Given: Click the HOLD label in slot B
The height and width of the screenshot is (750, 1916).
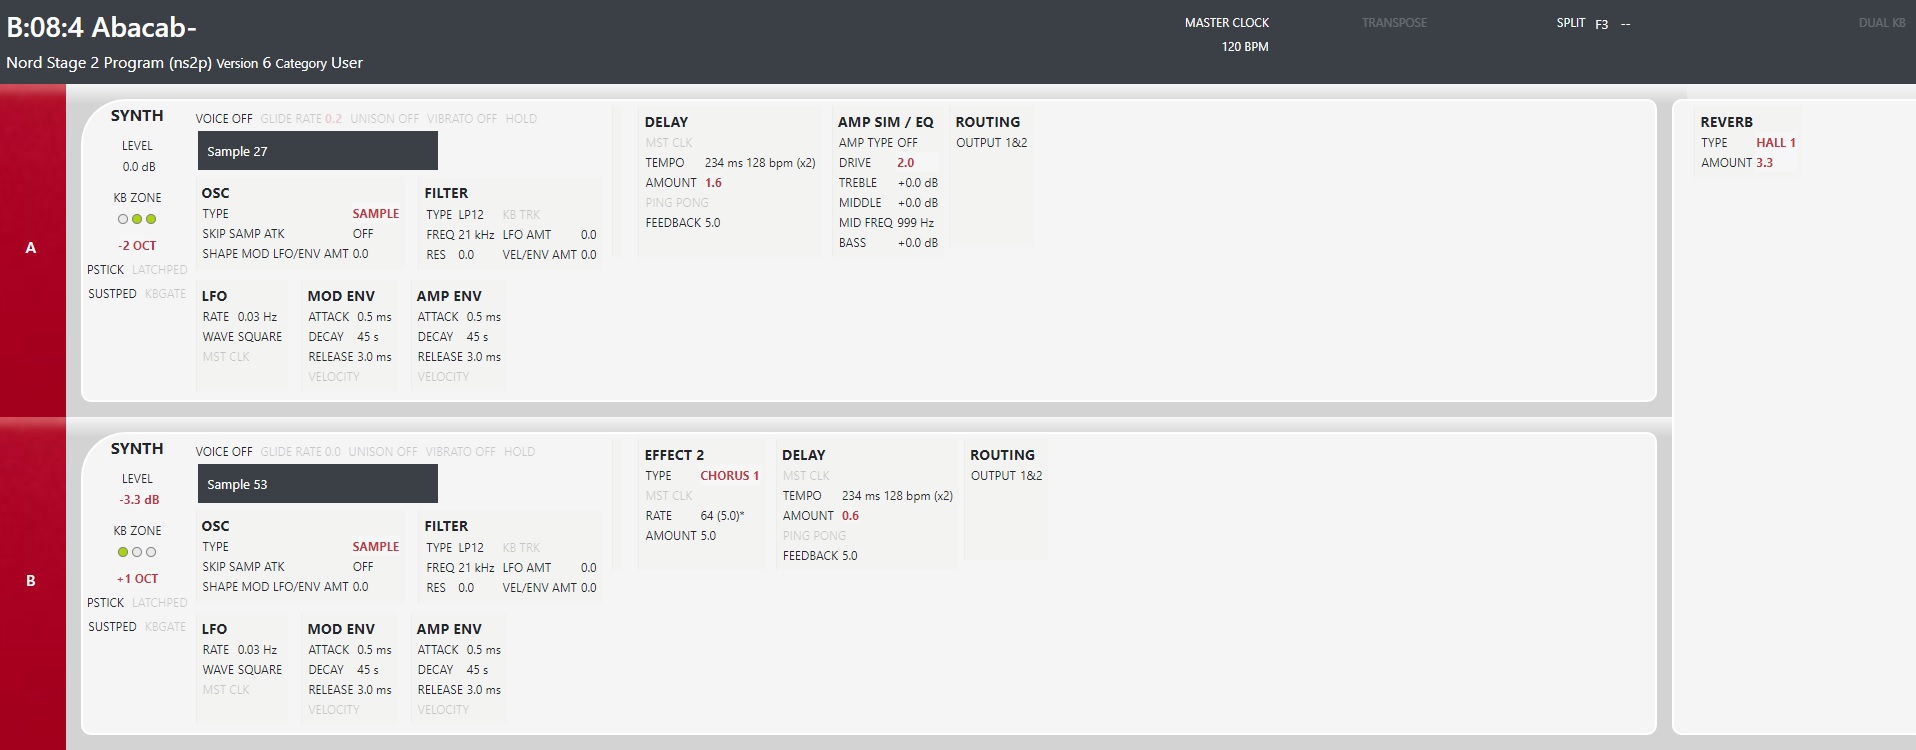Looking at the screenshot, I should coord(519,452).
